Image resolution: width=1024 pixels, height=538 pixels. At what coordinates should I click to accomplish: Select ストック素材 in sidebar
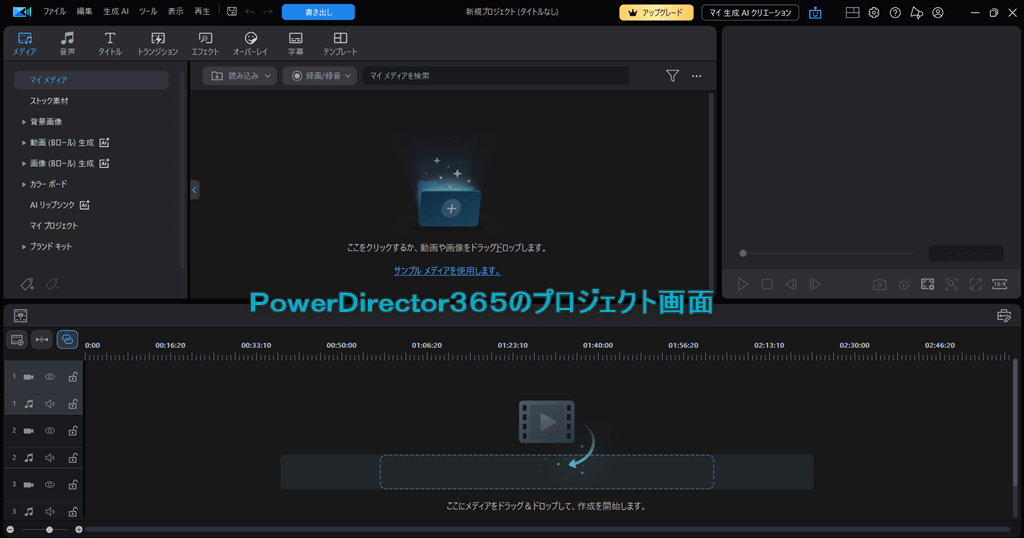point(49,101)
